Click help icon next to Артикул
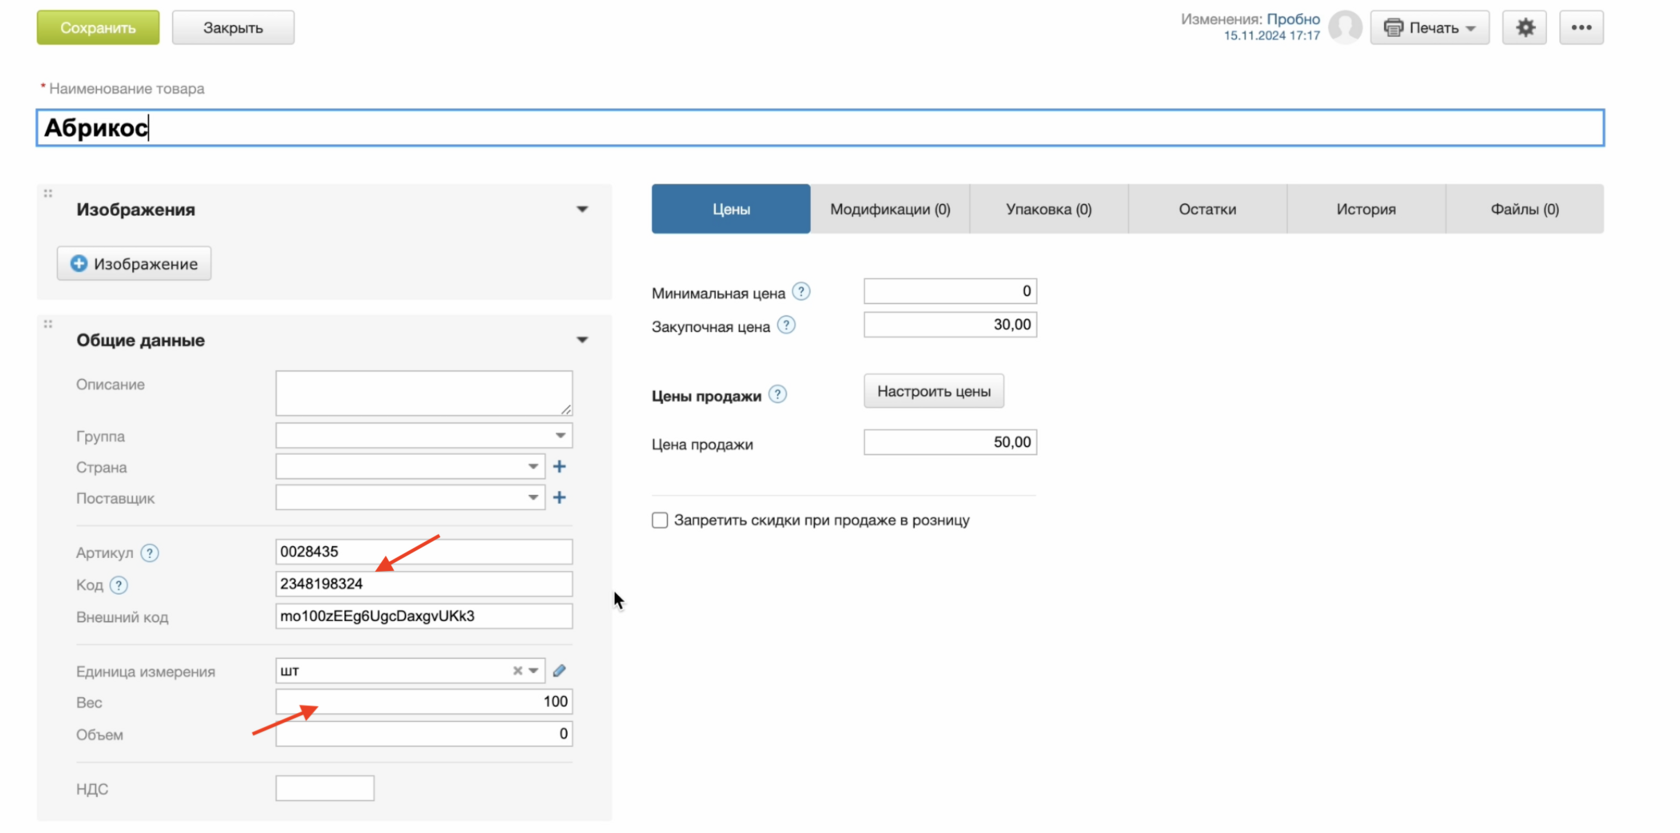This screenshot has width=1680, height=833. tap(150, 553)
